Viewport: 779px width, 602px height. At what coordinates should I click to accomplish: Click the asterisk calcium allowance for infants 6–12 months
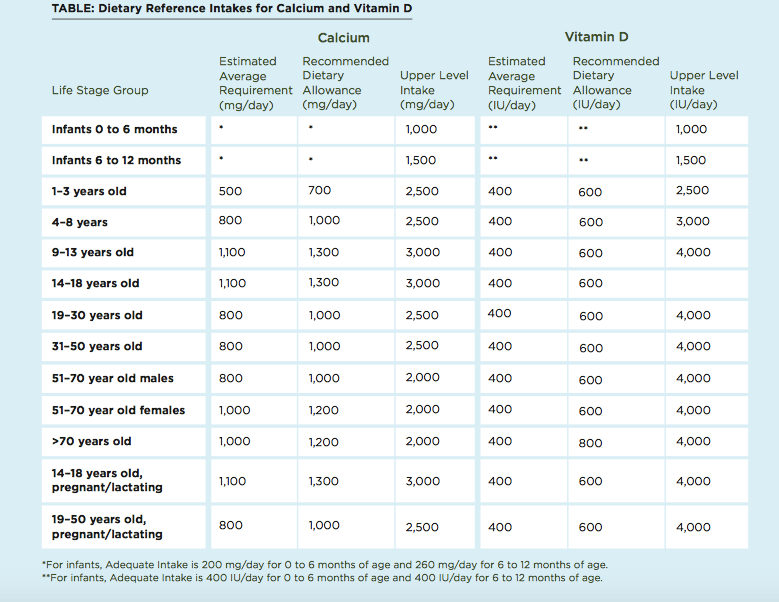311,159
